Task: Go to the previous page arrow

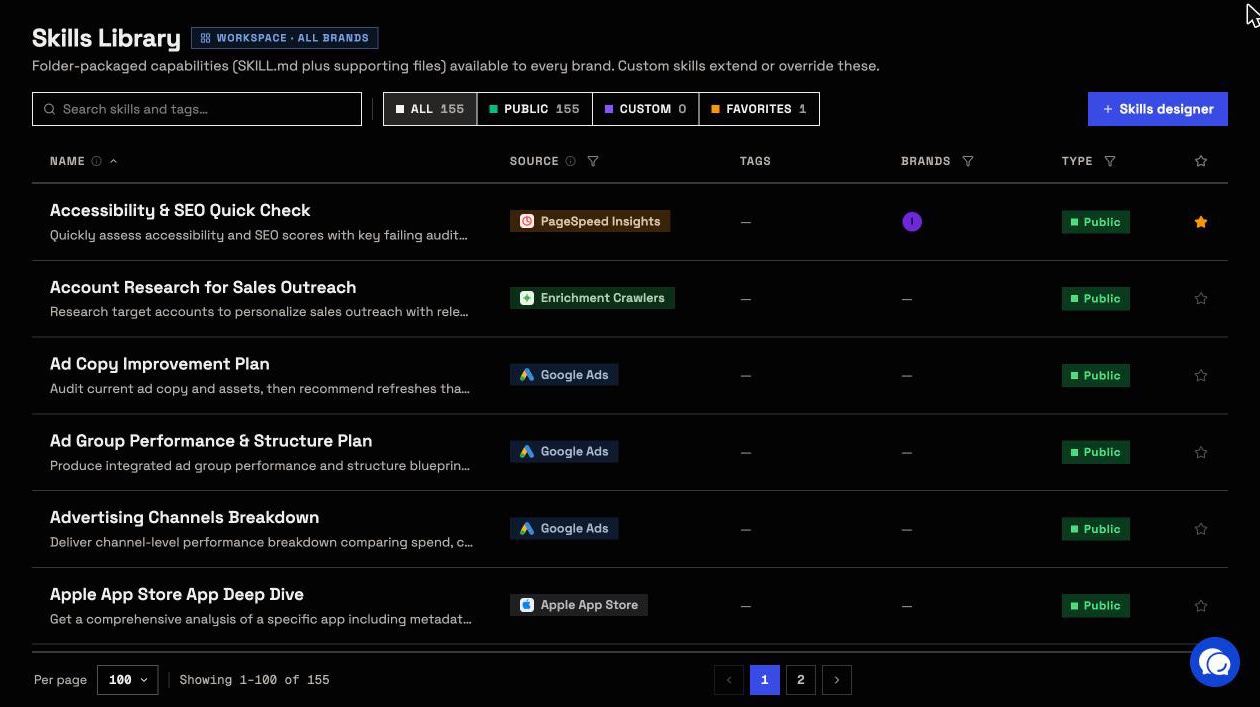Action: coord(729,680)
